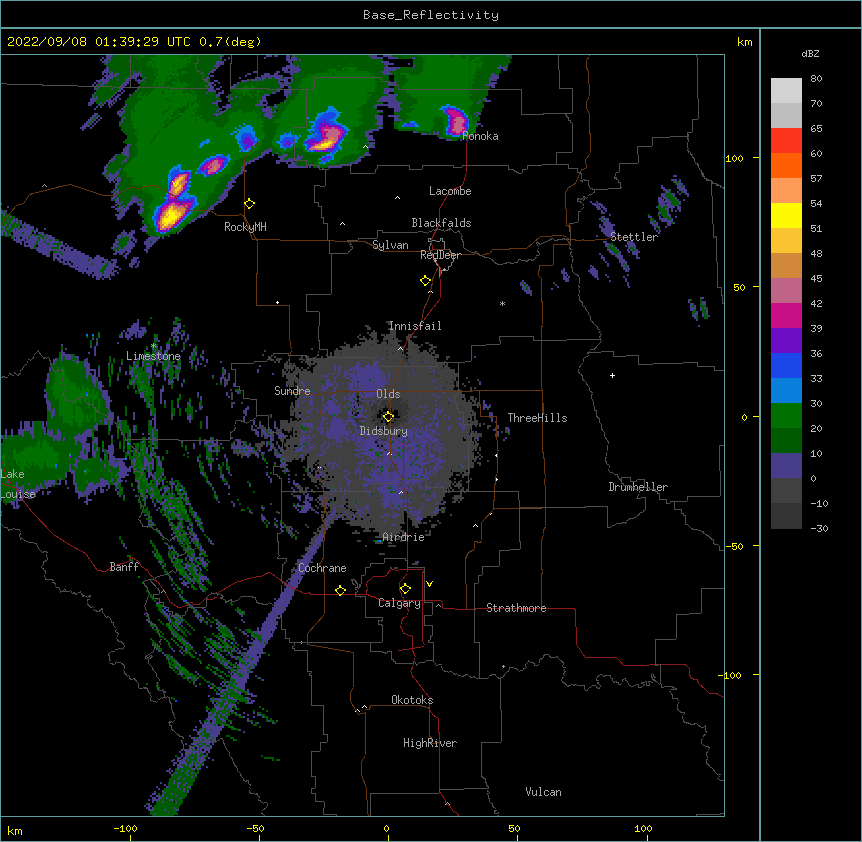Click the yellow diamond marker south of RedDeer
The image size is (862, 842).
pyautogui.click(x=426, y=281)
